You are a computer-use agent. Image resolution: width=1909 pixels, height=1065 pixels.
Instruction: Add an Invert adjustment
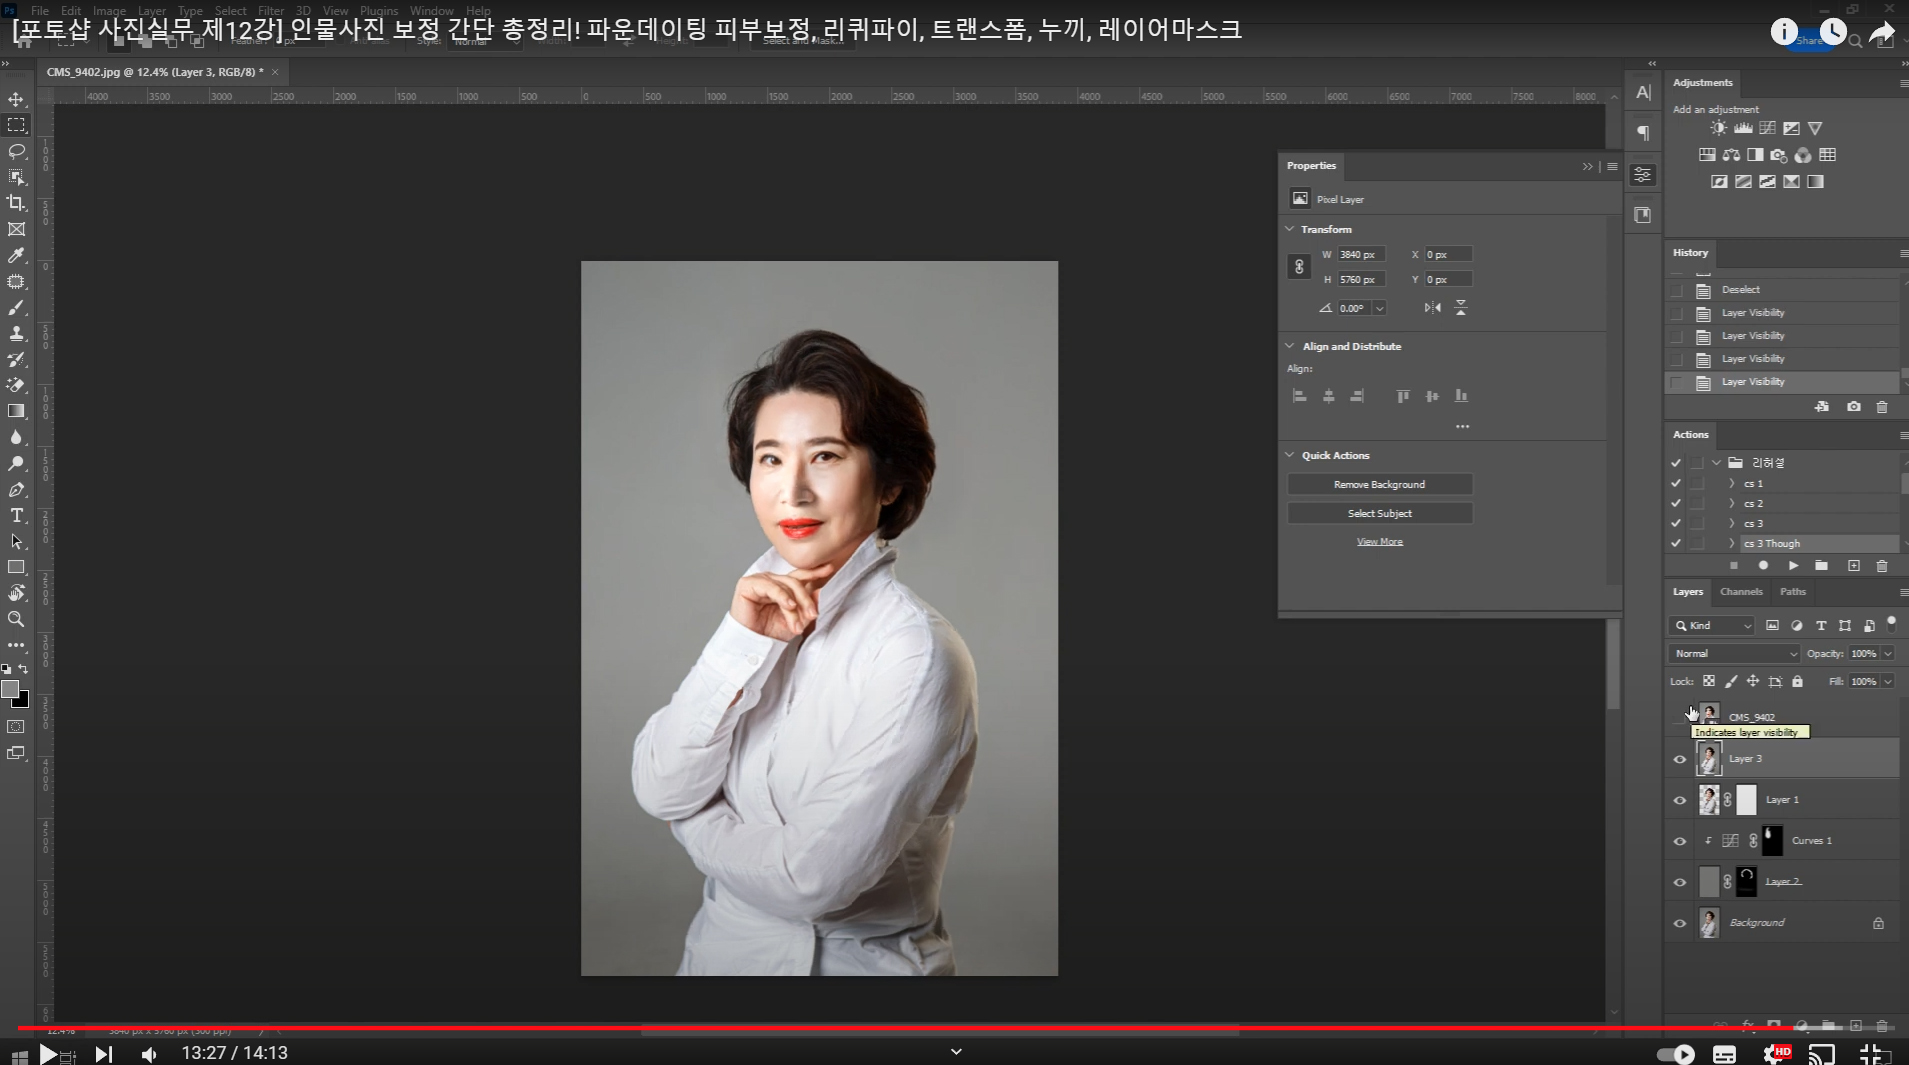point(1719,182)
